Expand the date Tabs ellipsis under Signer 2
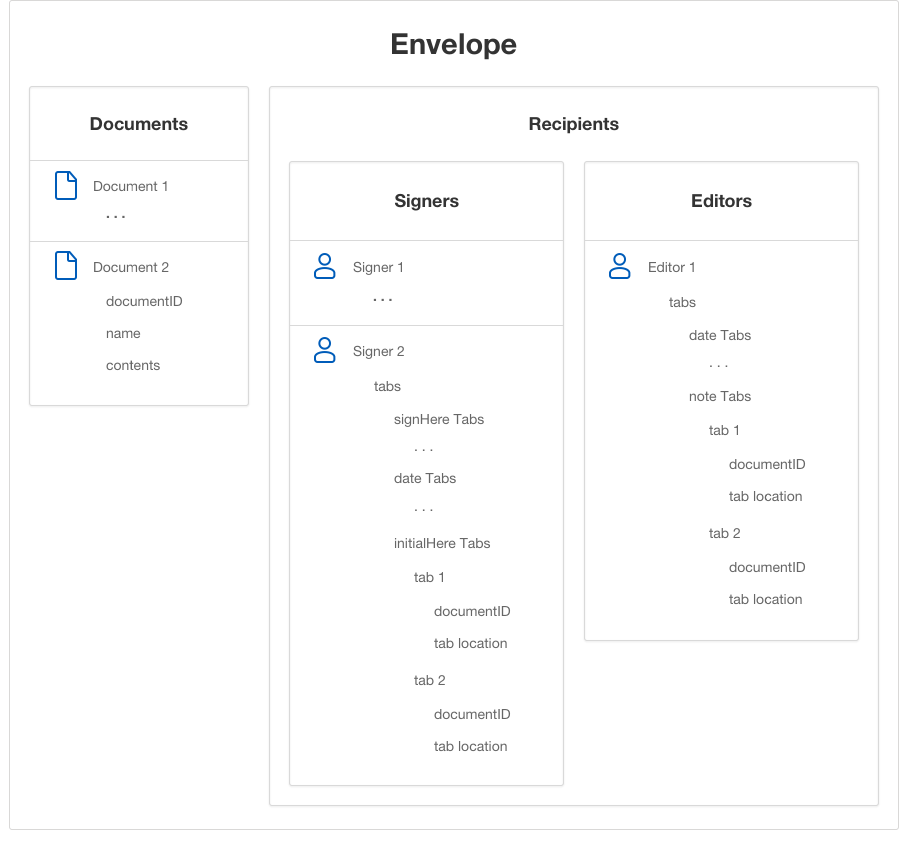The height and width of the screenshot is (852, 918). point(422,507)
